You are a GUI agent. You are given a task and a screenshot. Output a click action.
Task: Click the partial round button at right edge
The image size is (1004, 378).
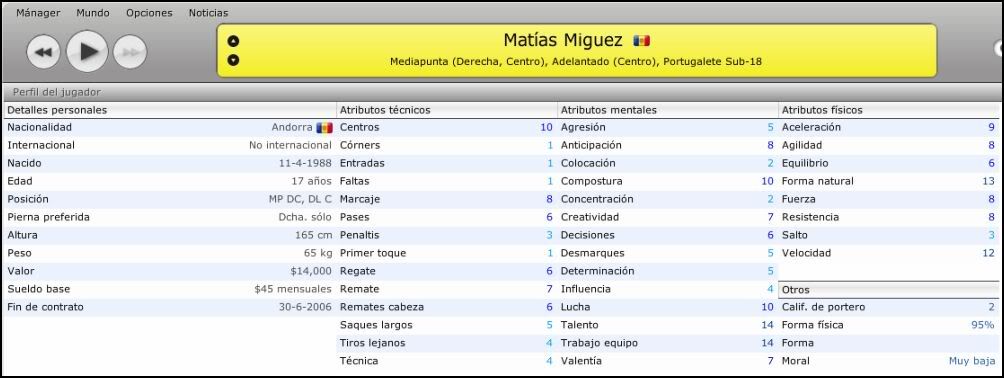[x=999, y=49]
